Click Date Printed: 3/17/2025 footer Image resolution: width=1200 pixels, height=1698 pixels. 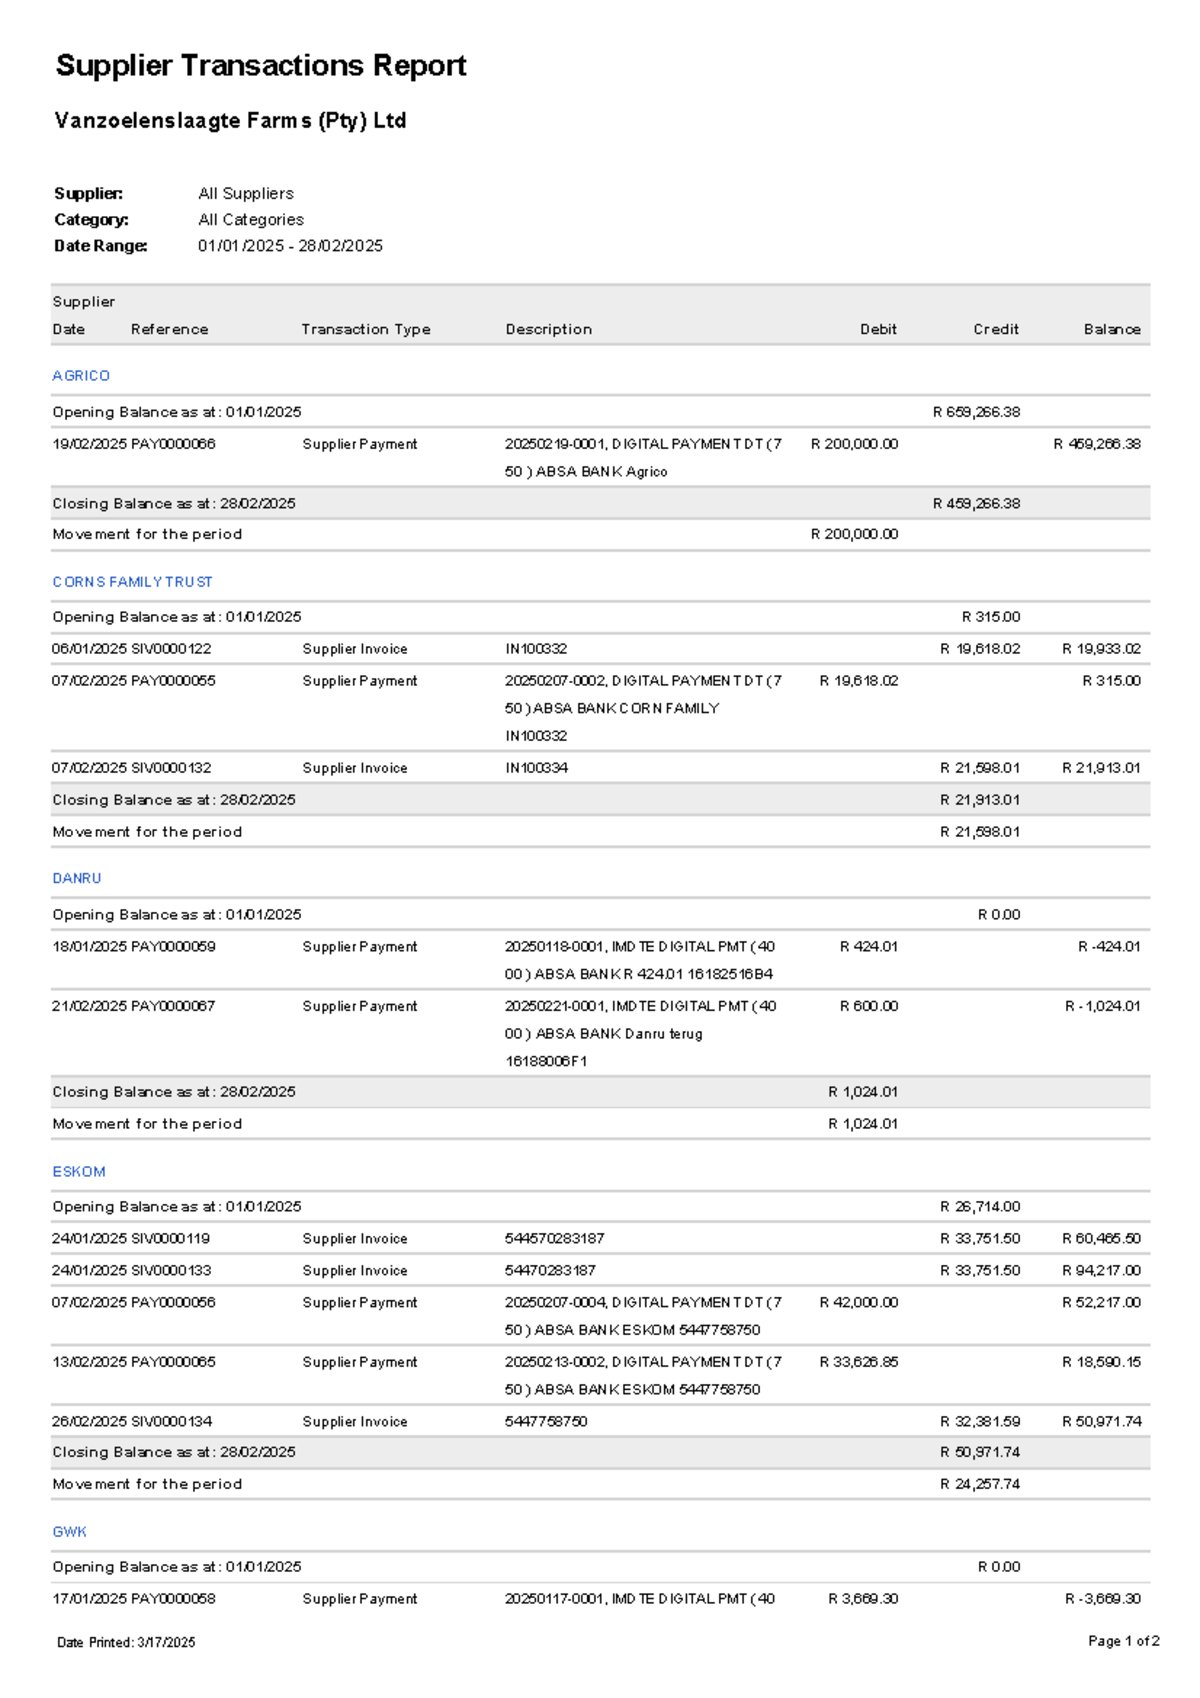click(x=126, y=1643)
